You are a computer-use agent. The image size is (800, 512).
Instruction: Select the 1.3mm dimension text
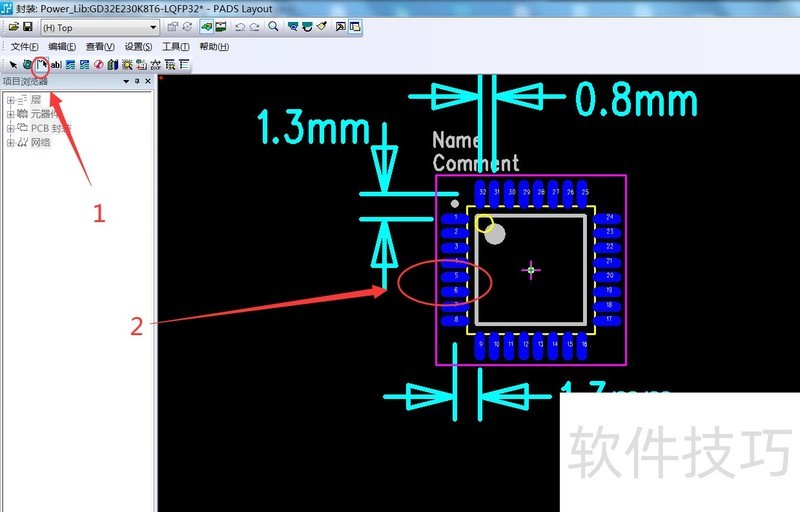pyautogui.click(x=313, y=127)
